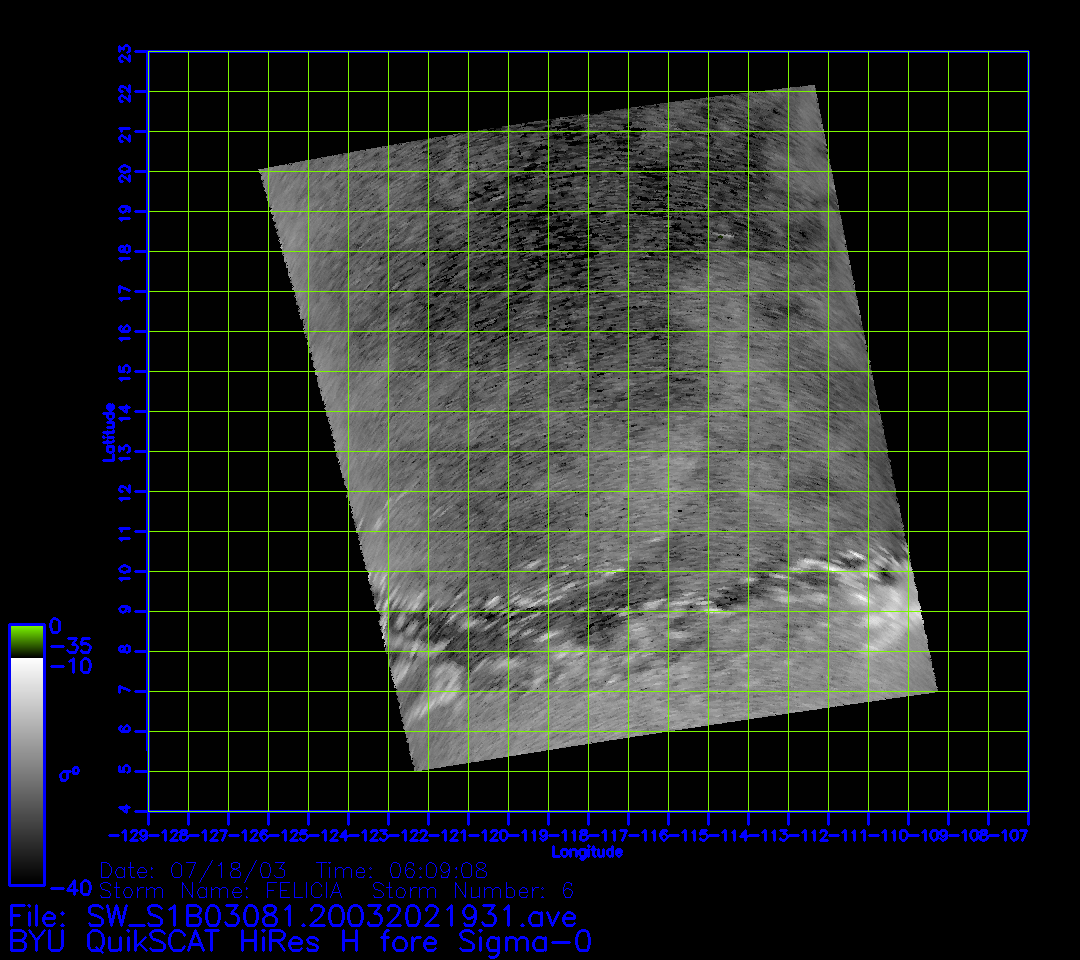The image size is (1080, 960).
Task: Click the -40 label under the color bar
Action: [69, 888]
